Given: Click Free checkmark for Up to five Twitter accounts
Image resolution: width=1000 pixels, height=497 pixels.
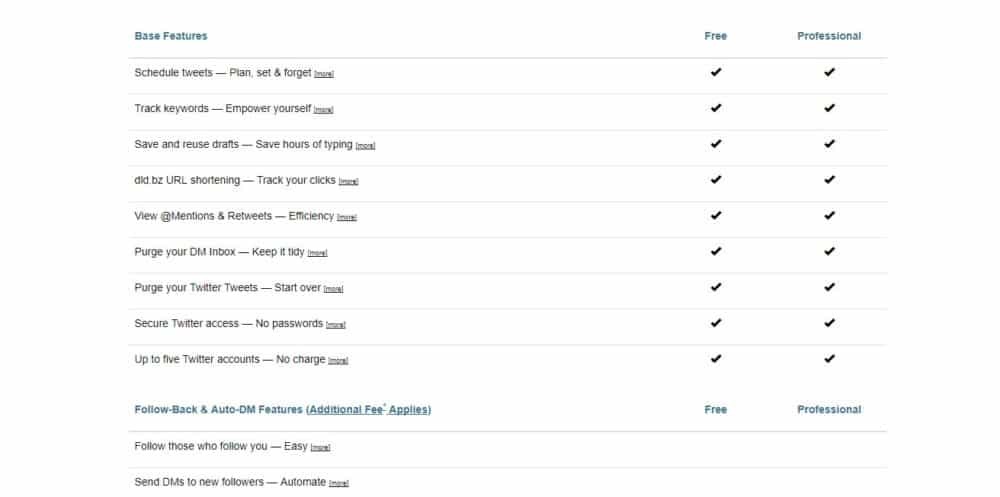Looking at the screenshot, I should (x=715, y=359).
